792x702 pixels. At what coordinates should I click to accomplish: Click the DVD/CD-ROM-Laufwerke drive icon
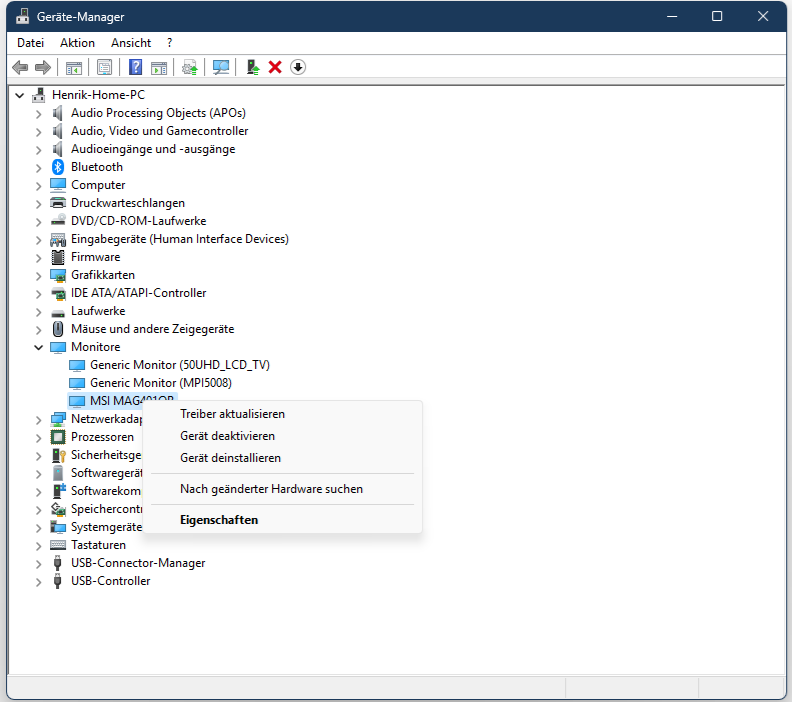point(58,221)
